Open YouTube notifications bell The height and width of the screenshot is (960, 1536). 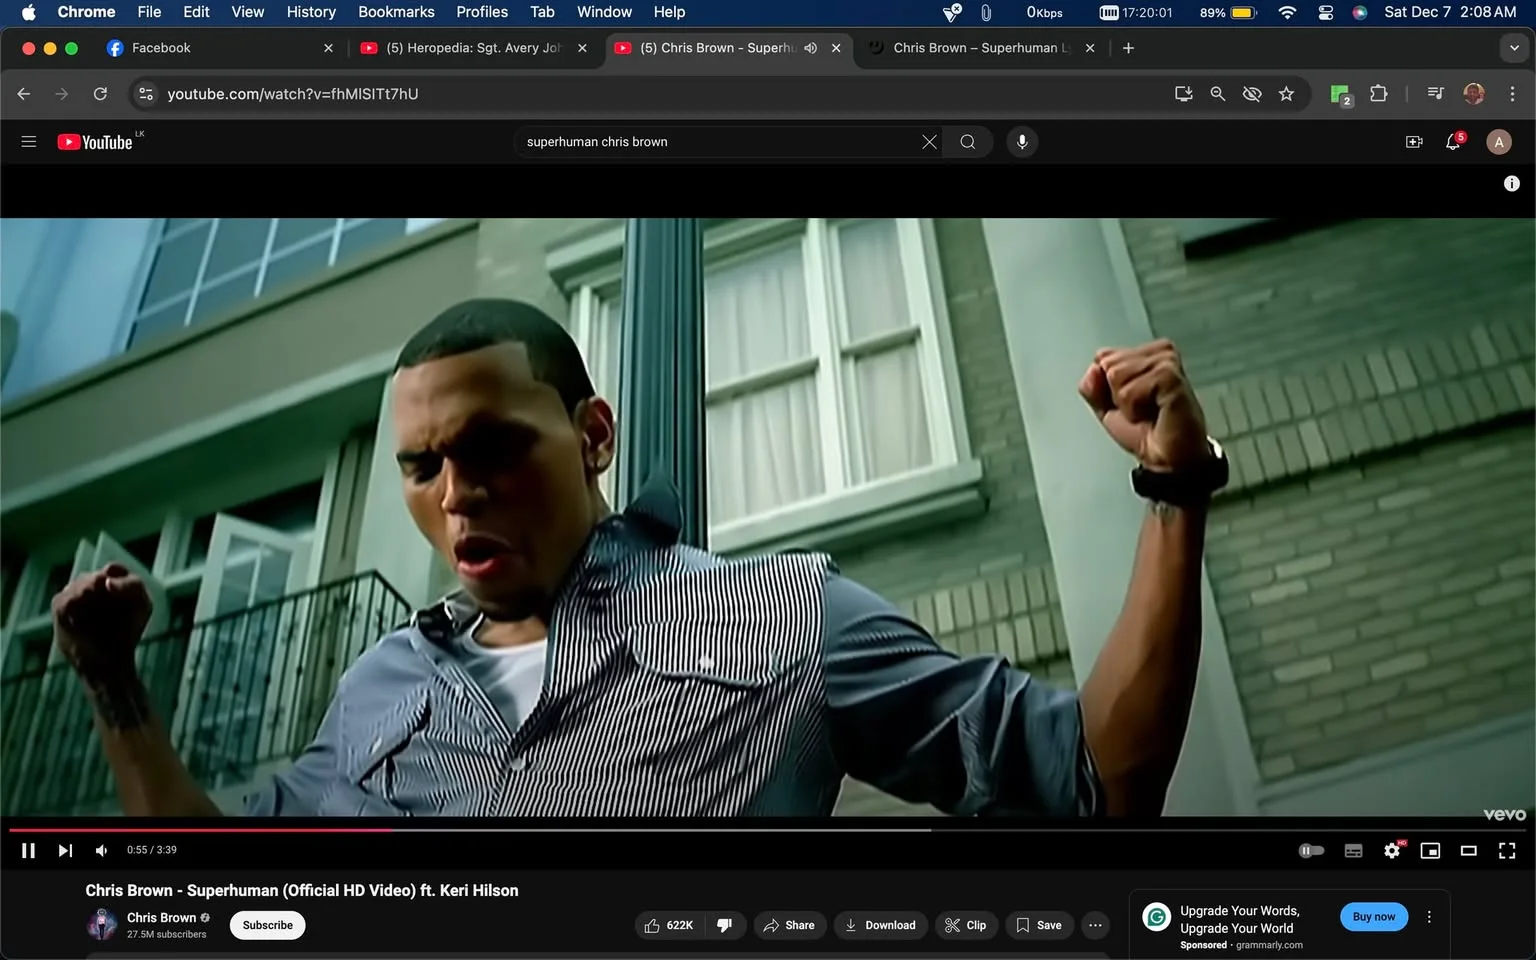(1454, 142)
